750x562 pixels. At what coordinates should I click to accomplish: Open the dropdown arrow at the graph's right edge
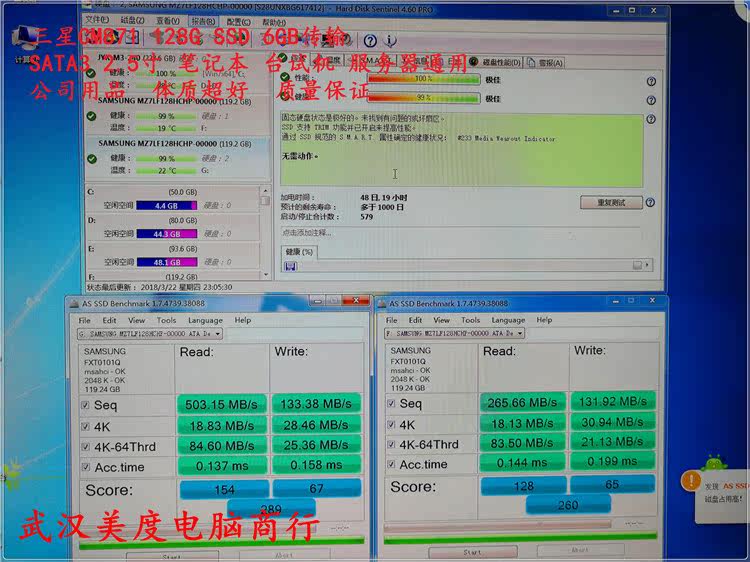(647, 265)
